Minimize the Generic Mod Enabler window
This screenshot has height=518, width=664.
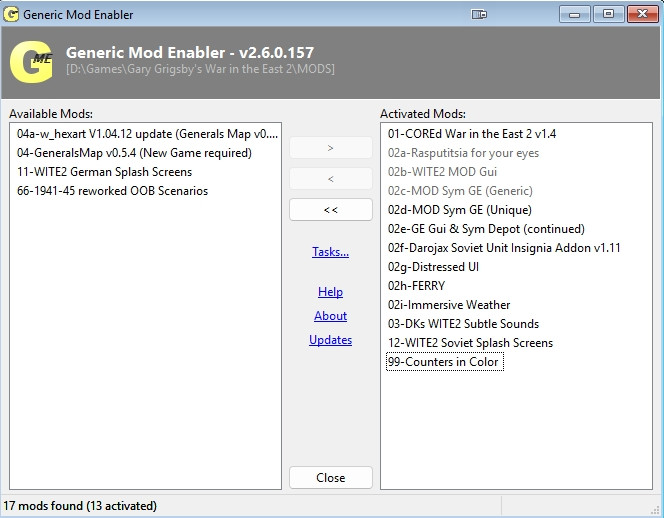pos(574,14)
